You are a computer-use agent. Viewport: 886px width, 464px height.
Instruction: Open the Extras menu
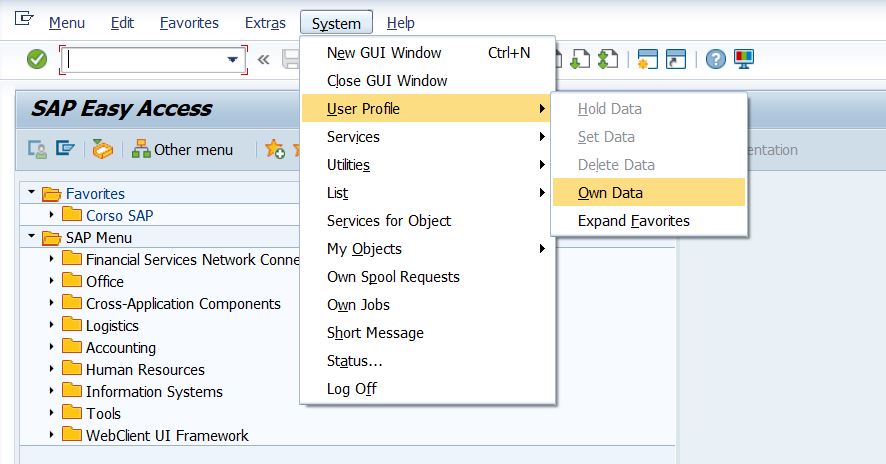[x=265, y=23]
